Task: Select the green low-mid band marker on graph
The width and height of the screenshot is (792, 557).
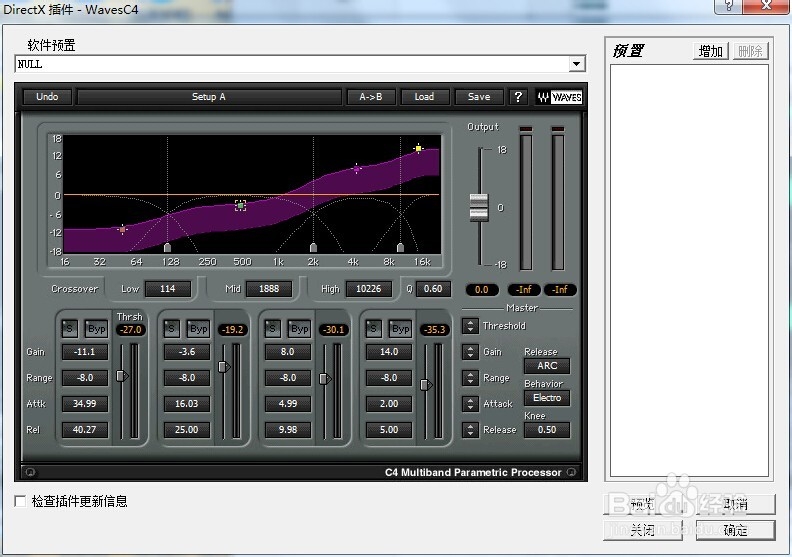Action: [x=240, y=205]
